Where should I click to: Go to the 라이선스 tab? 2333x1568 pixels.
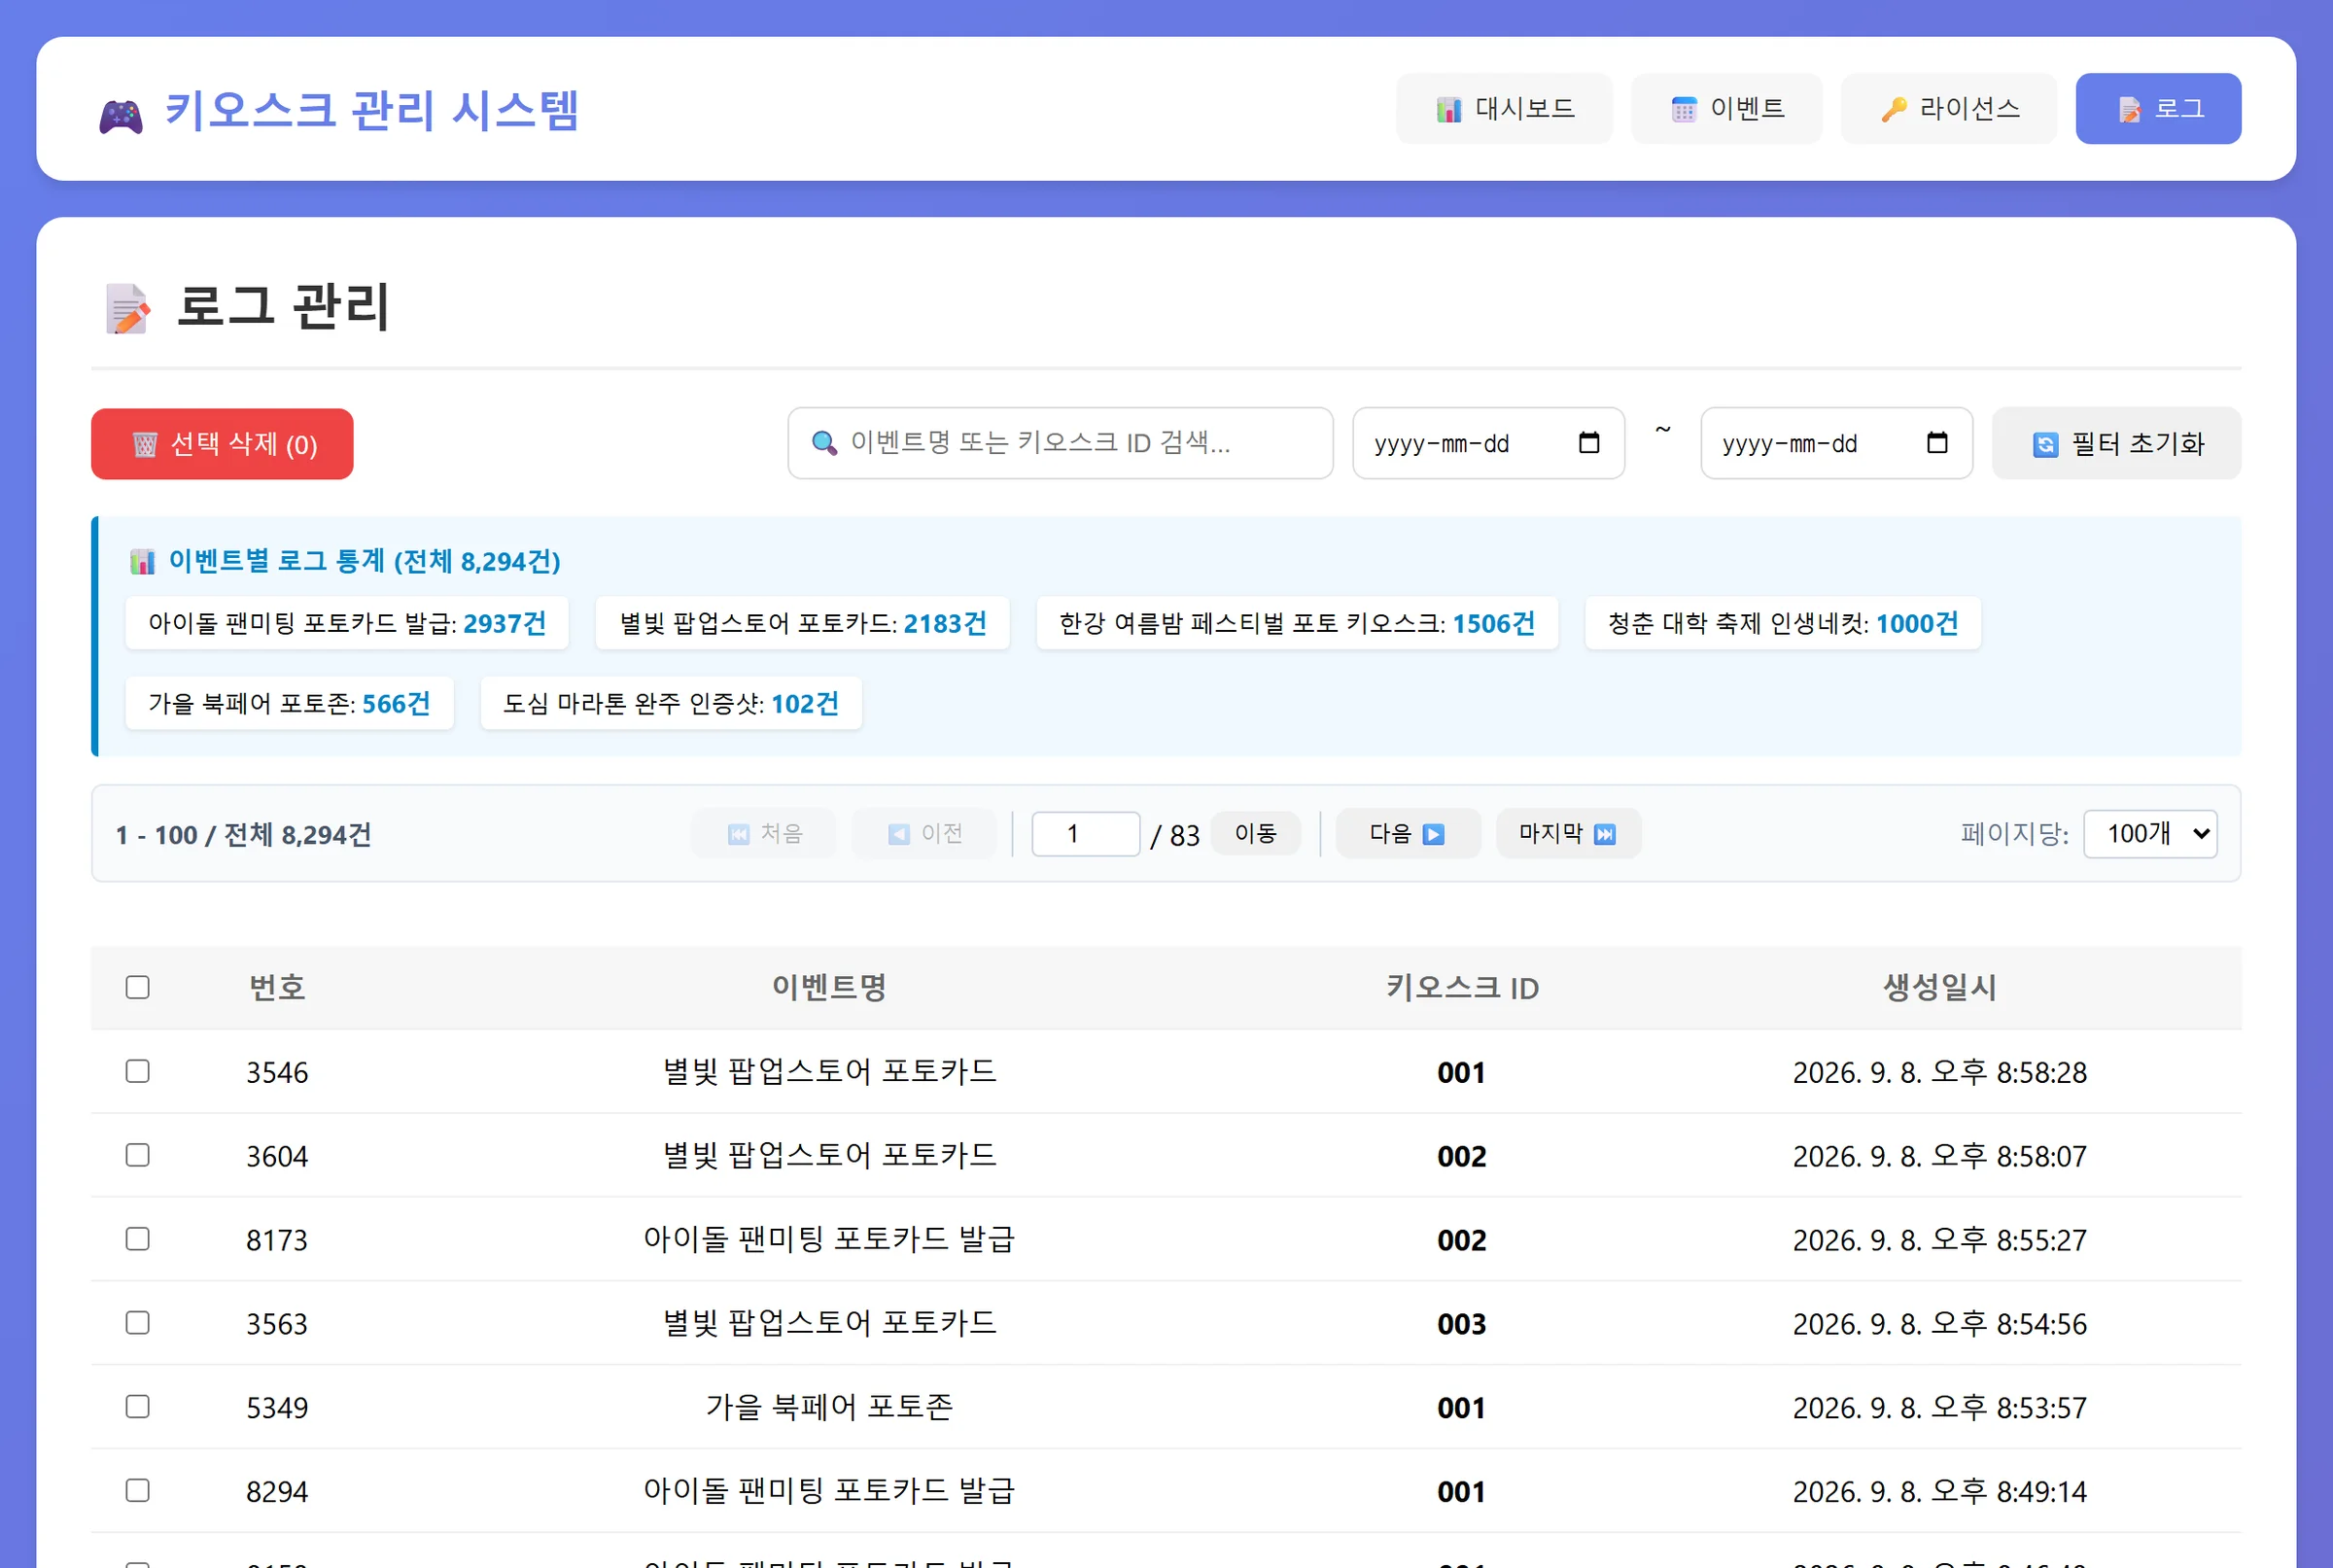[1949, 108]
